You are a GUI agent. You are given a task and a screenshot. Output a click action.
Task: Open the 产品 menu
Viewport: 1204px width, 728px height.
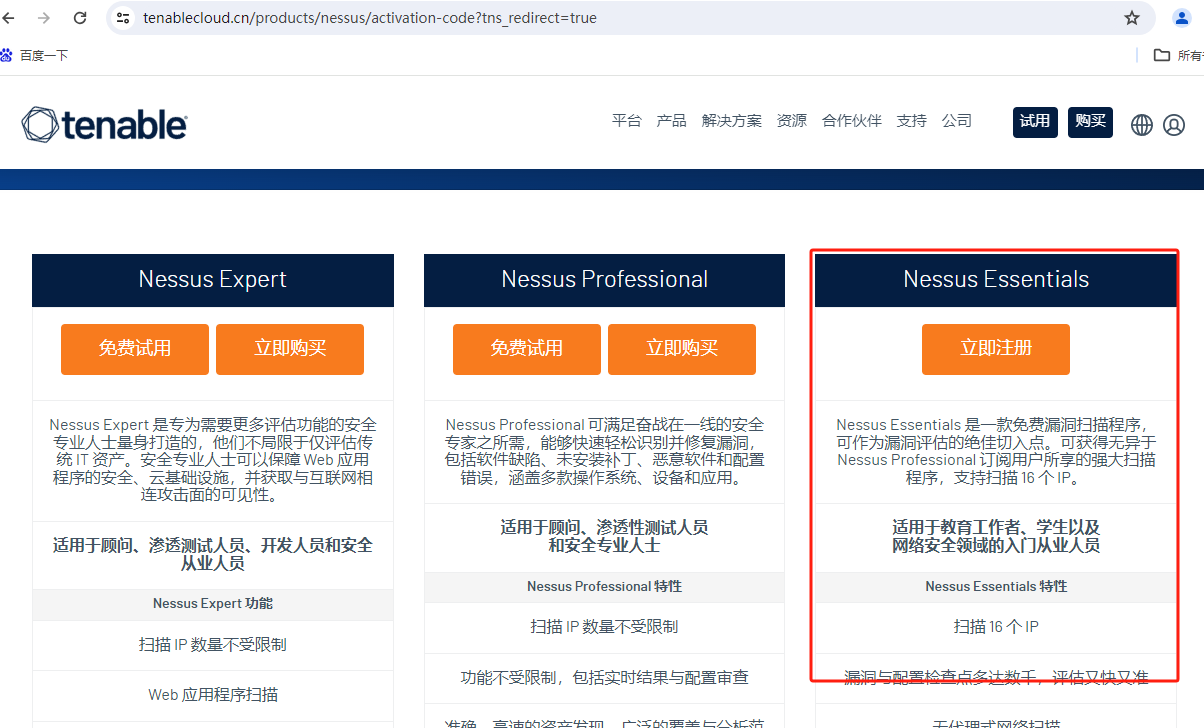672,121
